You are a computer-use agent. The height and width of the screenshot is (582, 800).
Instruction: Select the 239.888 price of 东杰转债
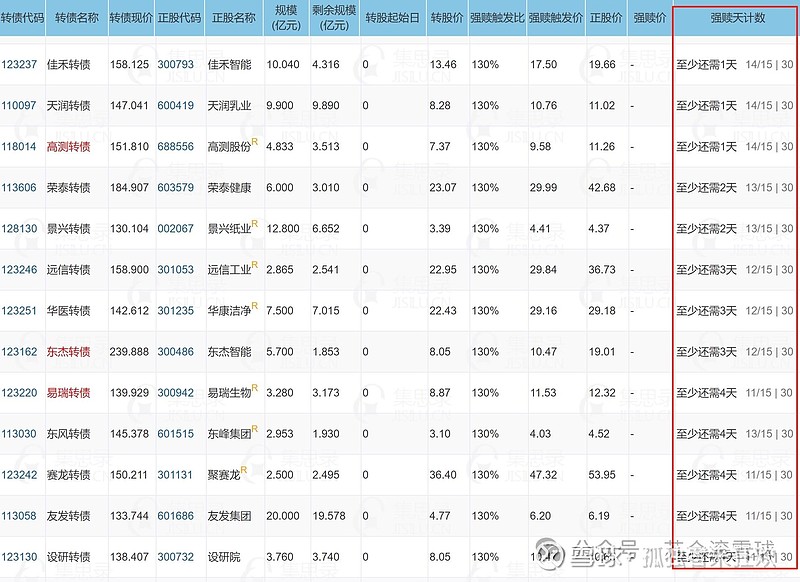[129, 352]
